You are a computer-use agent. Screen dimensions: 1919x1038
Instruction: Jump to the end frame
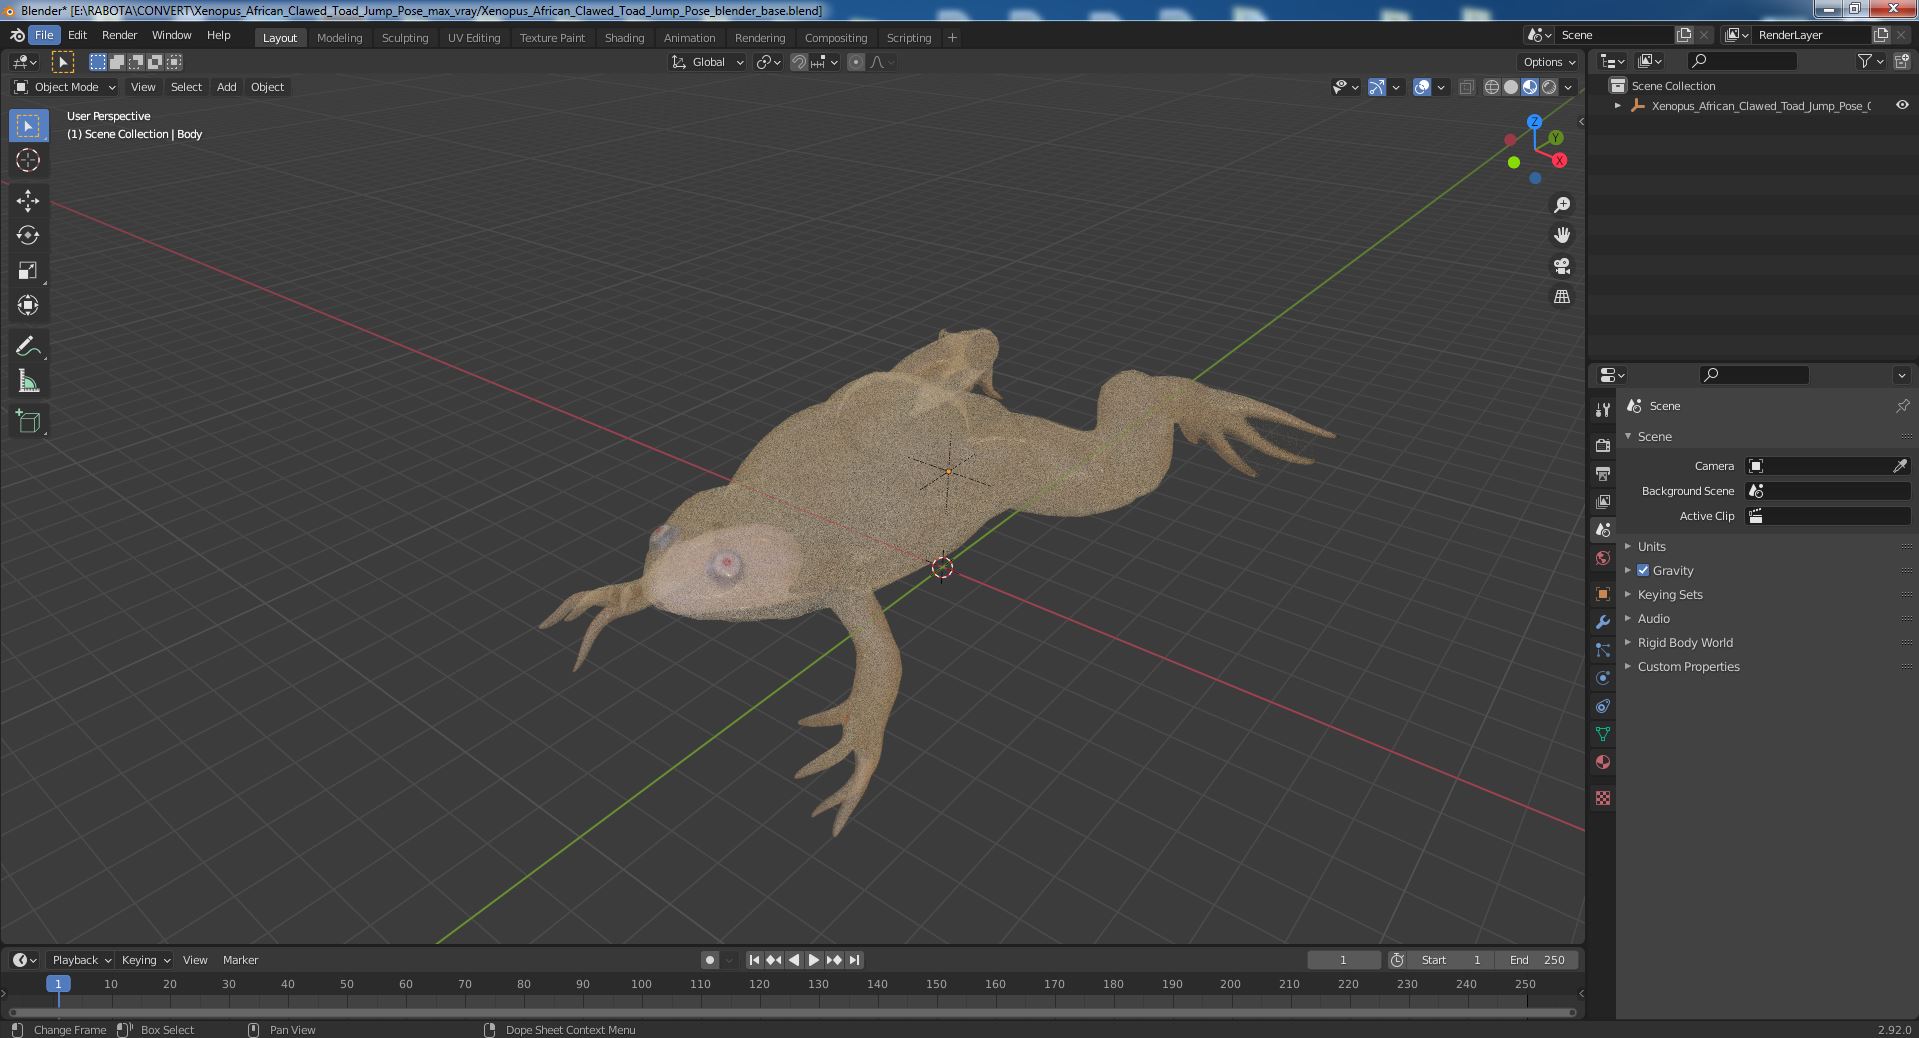tap(854, 960)
